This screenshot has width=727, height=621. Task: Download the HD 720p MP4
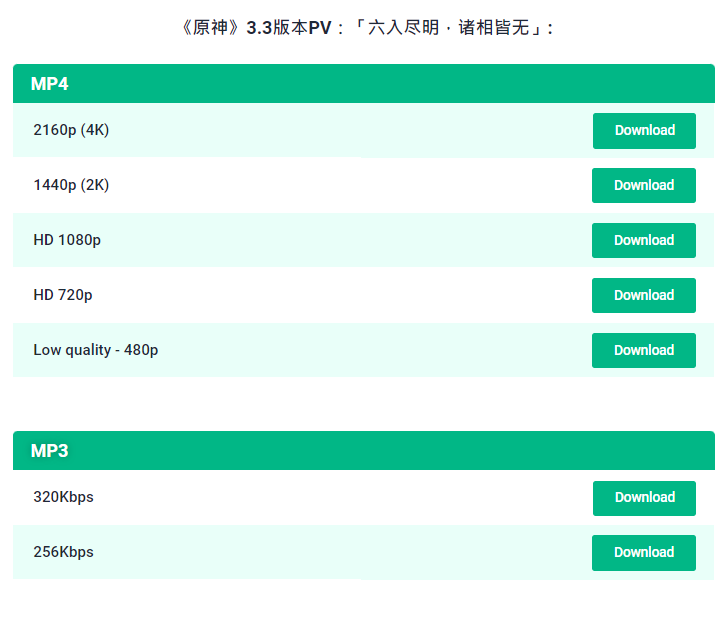coord(644,295)
